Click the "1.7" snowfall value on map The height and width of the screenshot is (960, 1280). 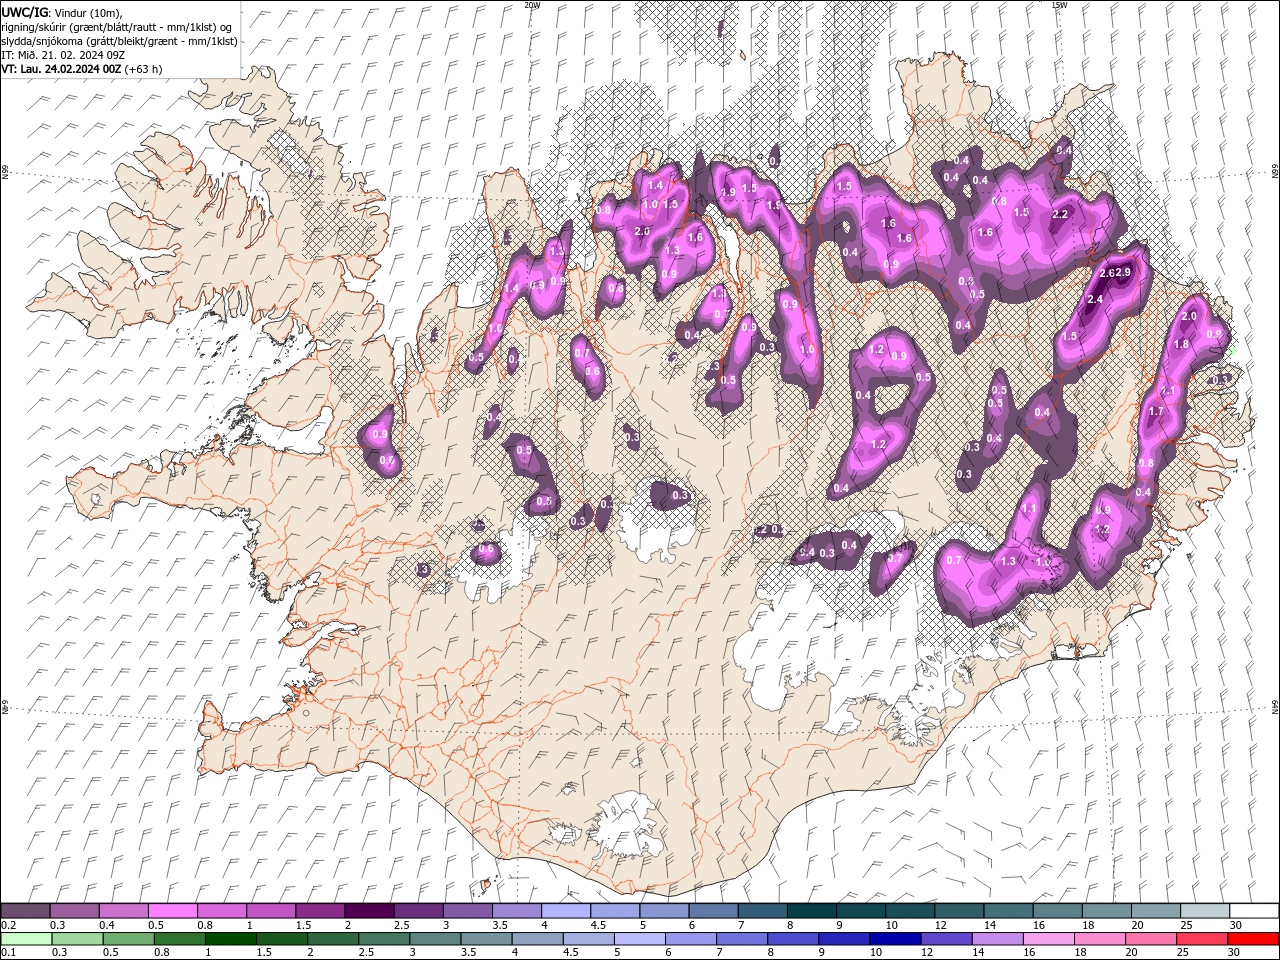1157,411
